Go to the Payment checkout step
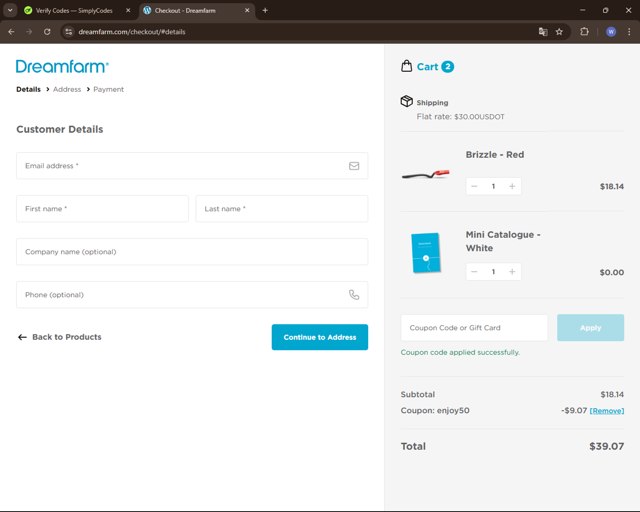 click(108, 89)
